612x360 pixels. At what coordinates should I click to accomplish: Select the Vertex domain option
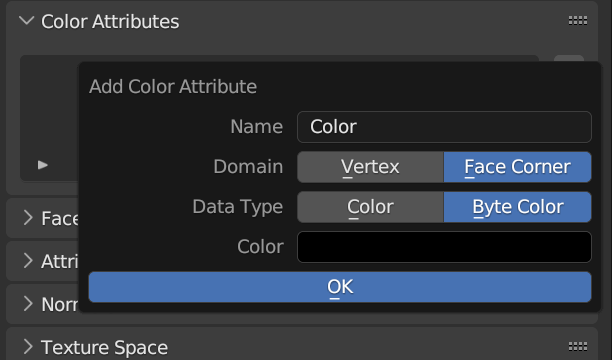[370, 167]
